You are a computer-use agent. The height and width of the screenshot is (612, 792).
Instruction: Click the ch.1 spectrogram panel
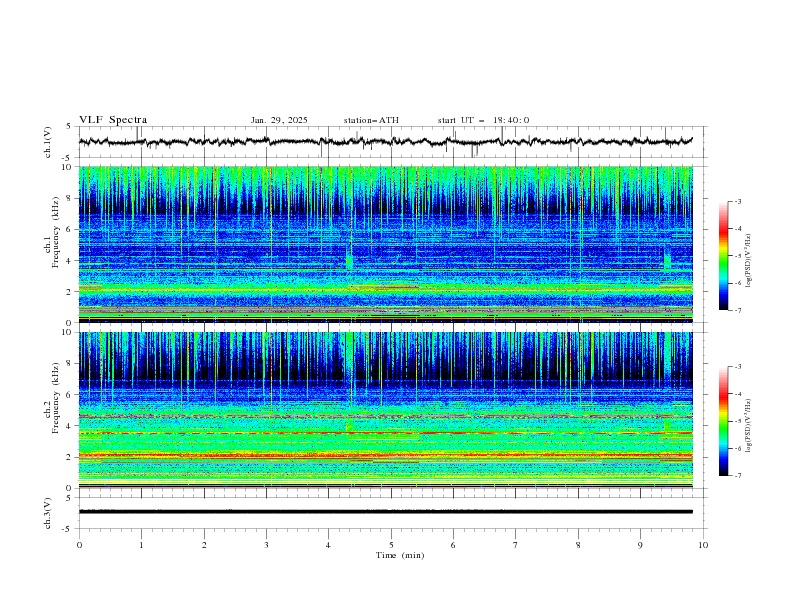[x=385, y=244]
